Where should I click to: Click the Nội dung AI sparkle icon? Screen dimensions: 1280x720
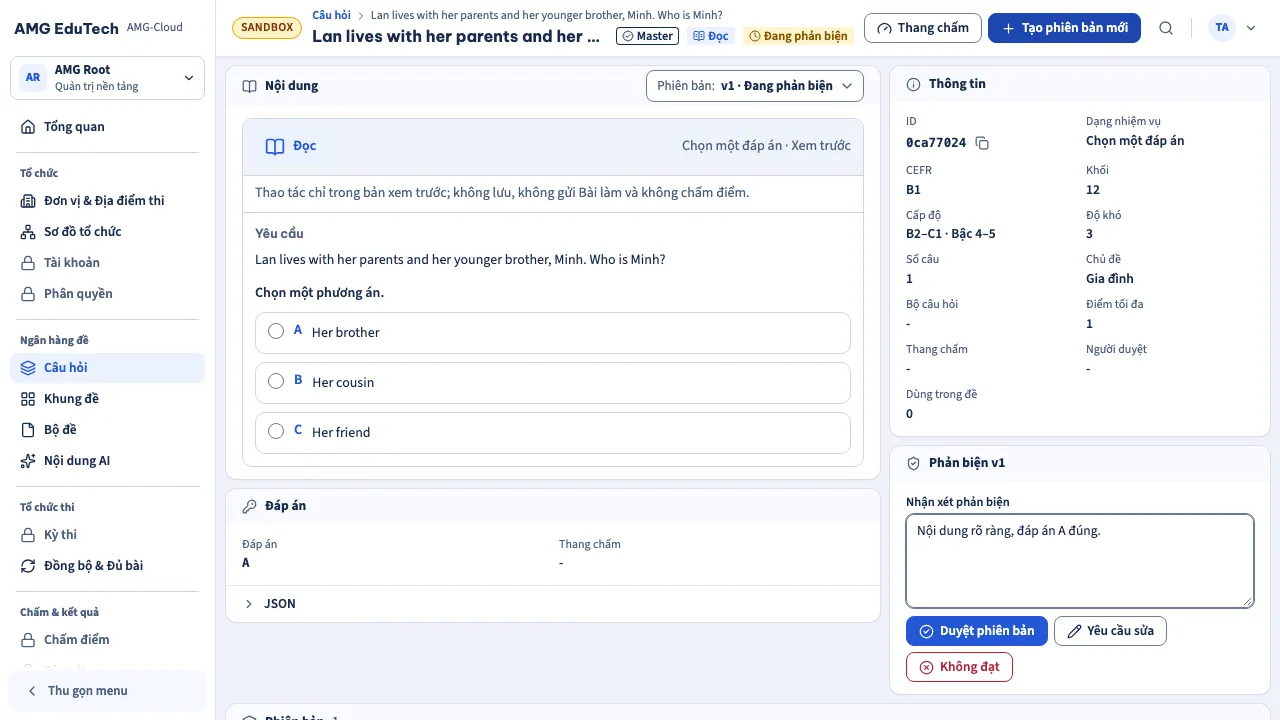tap(28, 461)
